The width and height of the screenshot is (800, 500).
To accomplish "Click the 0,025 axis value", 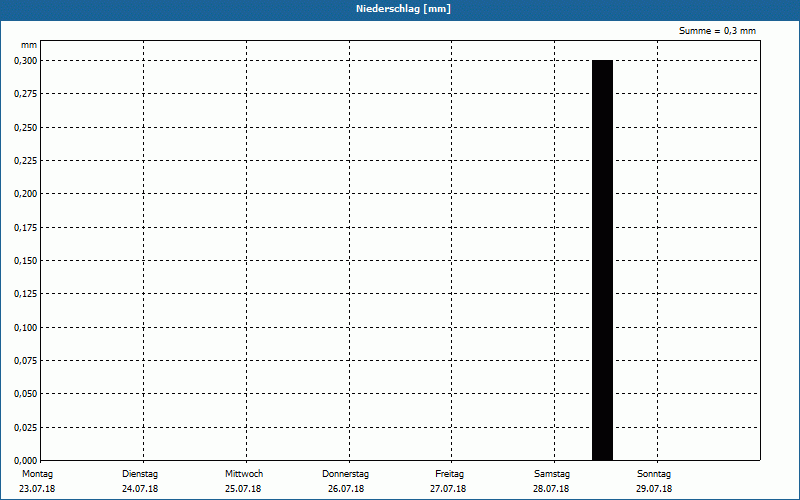I will (x=26, y=428).
